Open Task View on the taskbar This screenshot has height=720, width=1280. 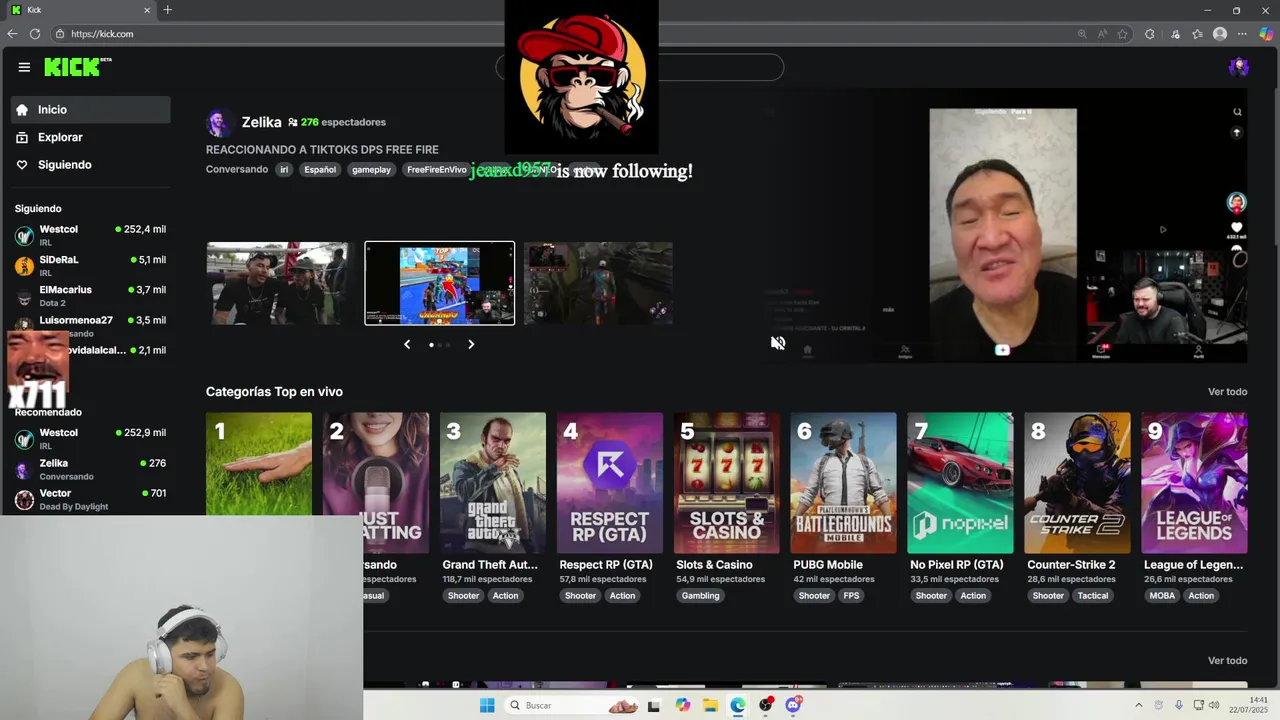[654, 705]
